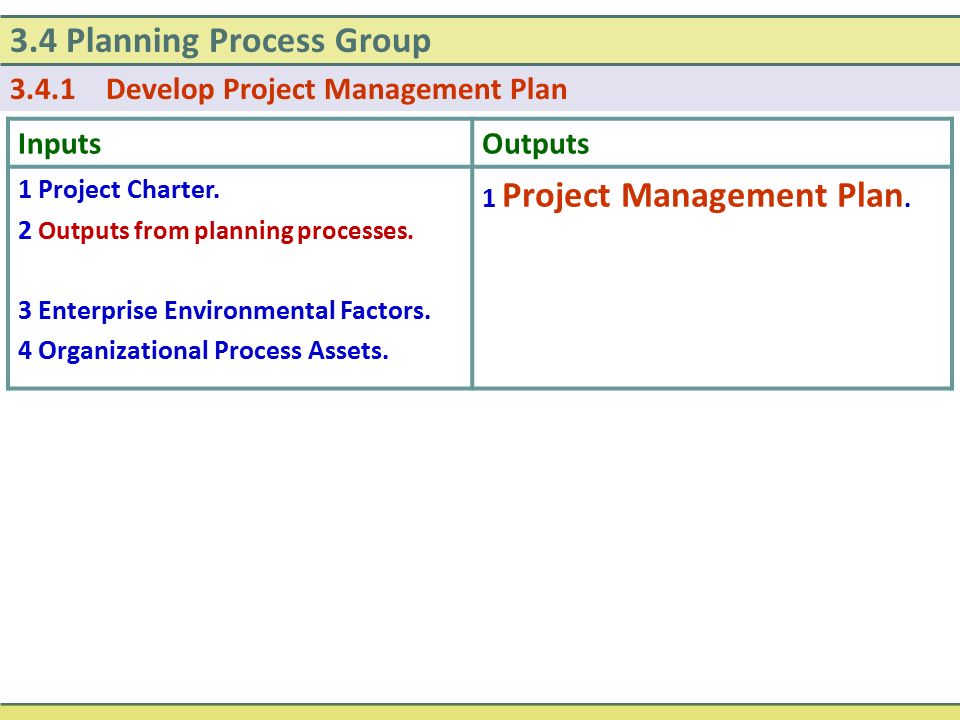Click number 1 before Project Charter

[24, 190]
